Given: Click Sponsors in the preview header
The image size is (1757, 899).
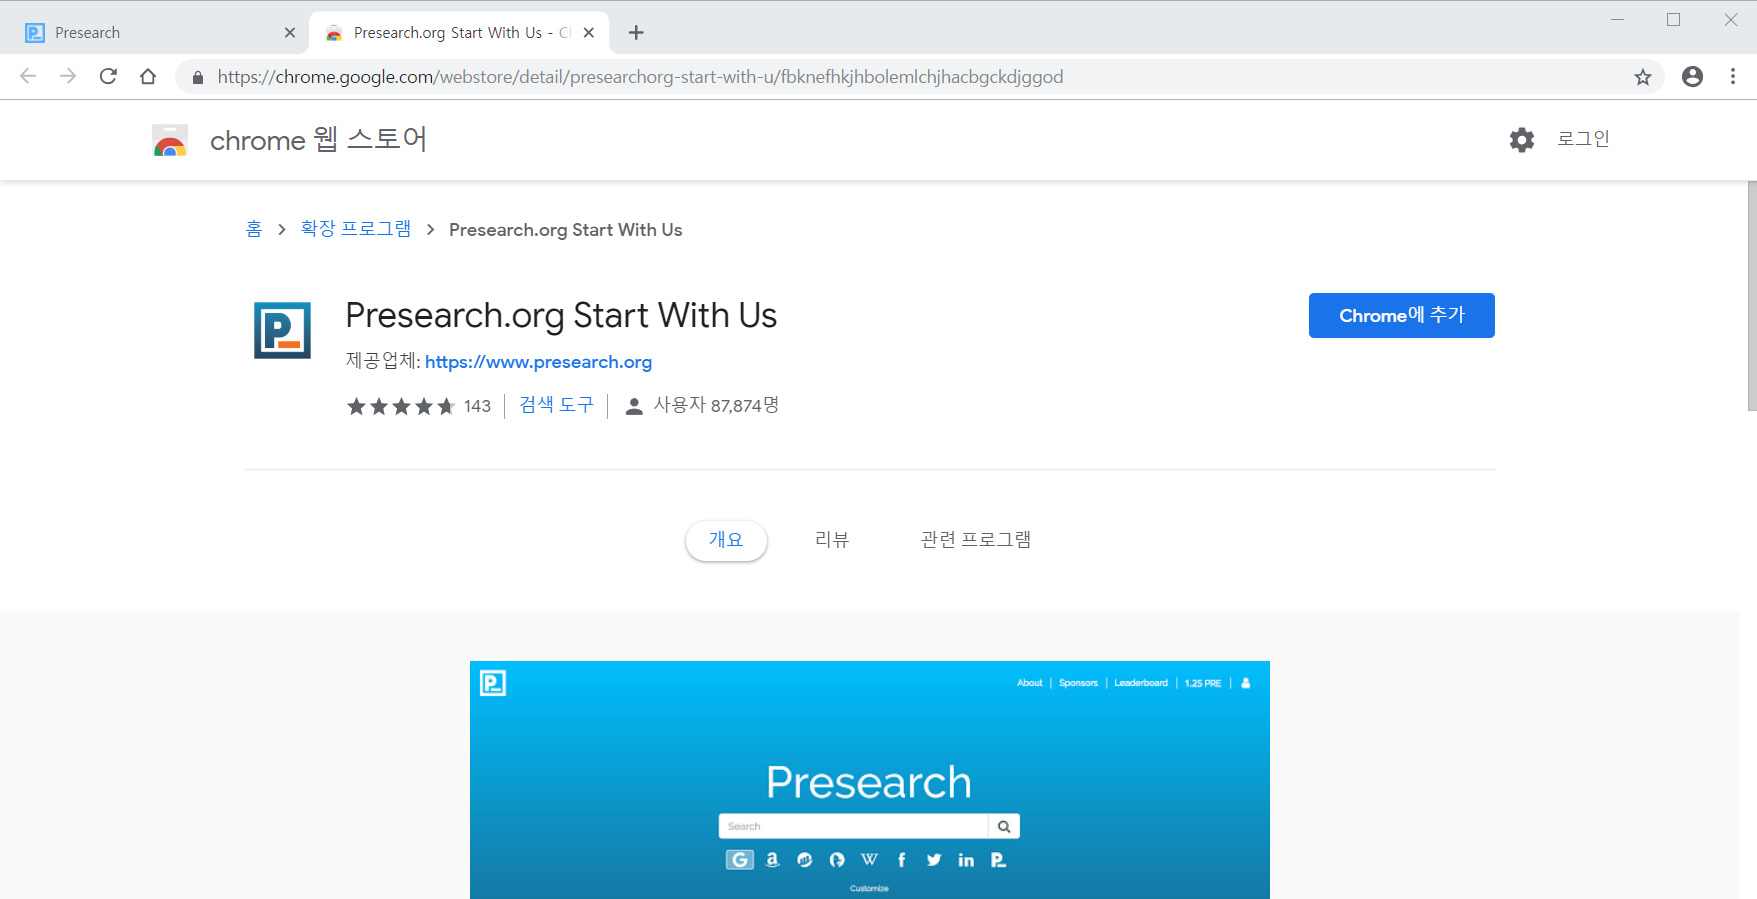Looking at the screenshot, I should 1078,683.
